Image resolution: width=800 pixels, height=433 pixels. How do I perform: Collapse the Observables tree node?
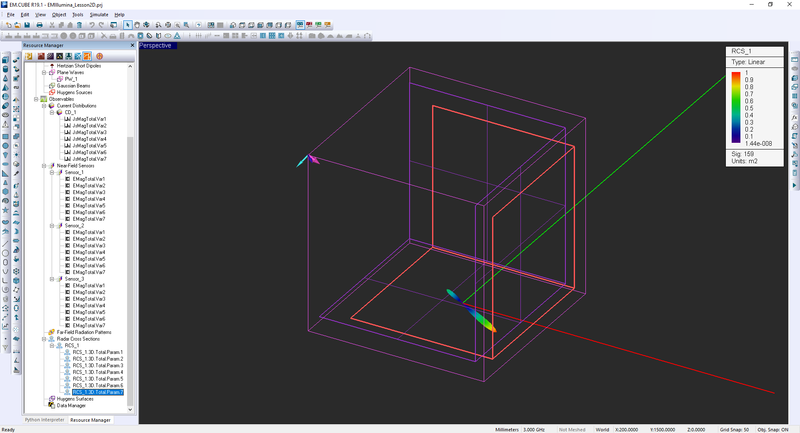(35, 99)
